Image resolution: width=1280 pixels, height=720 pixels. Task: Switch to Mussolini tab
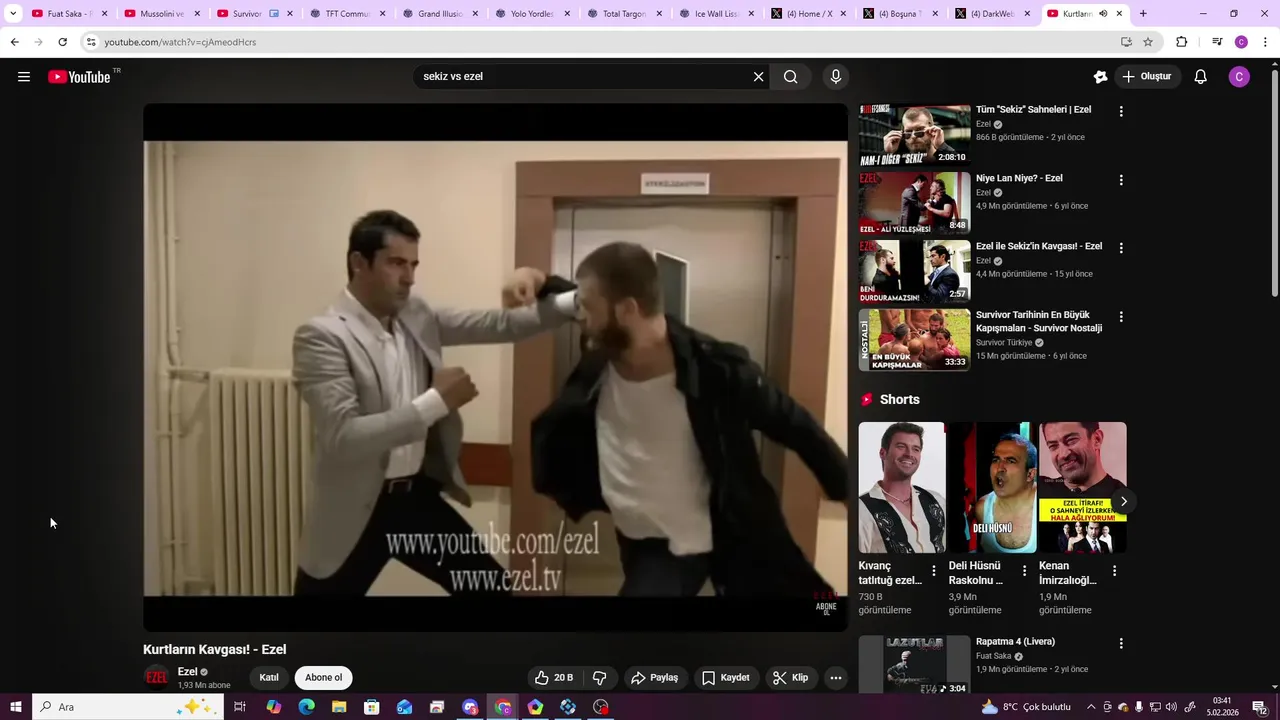161,14
